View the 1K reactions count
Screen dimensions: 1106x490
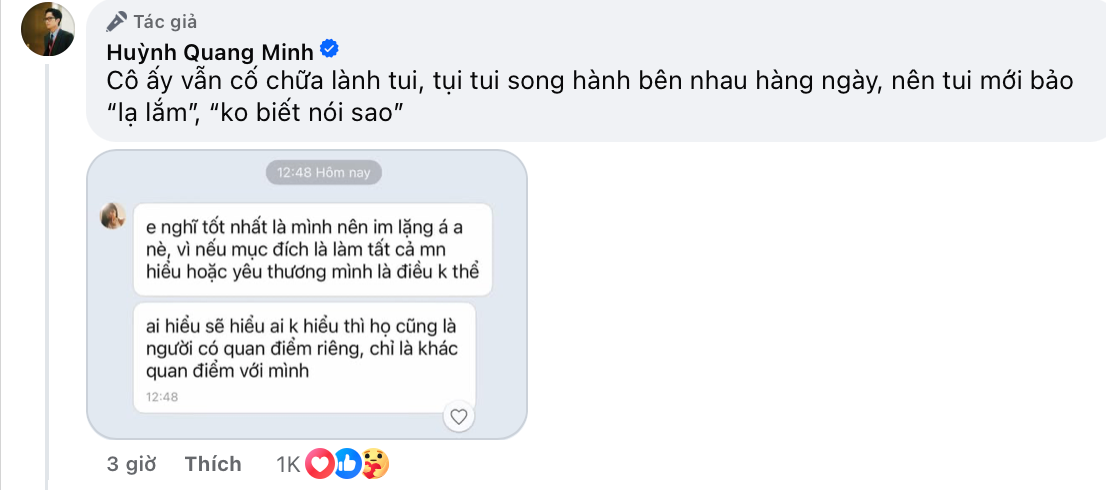[288, 464]
